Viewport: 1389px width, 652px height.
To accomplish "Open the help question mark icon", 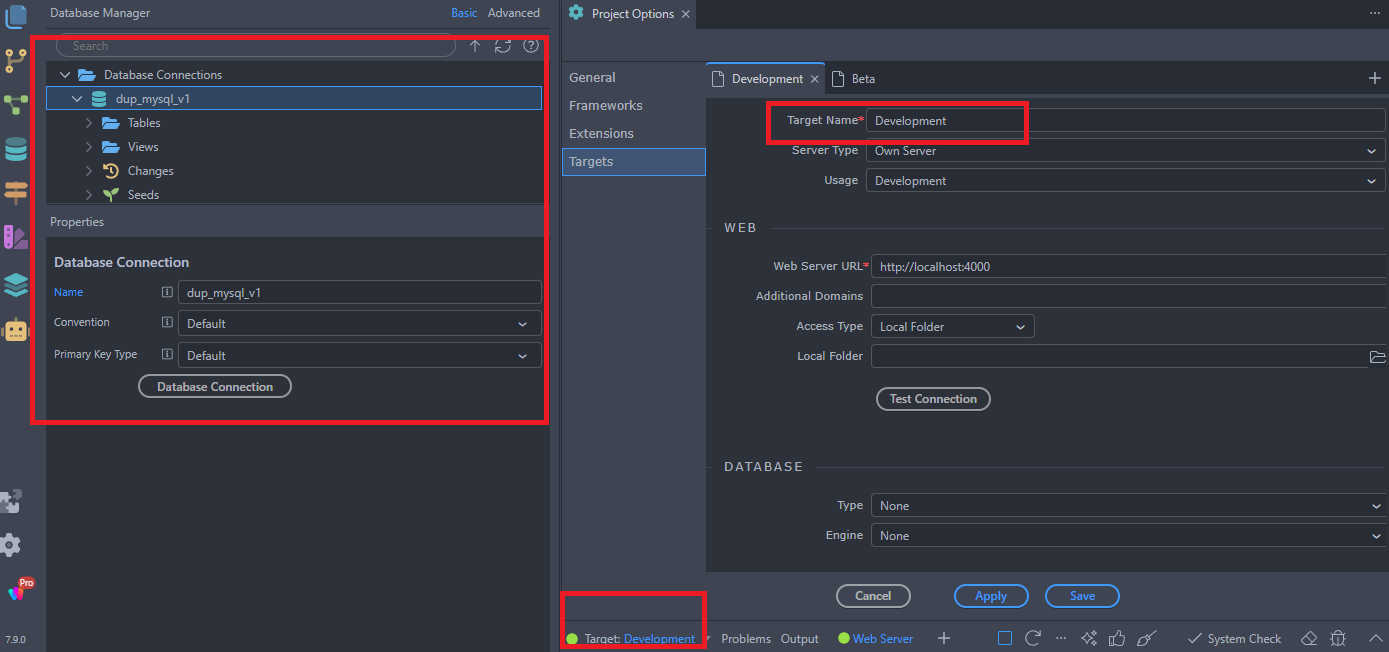I will click(x=531, y=46).
